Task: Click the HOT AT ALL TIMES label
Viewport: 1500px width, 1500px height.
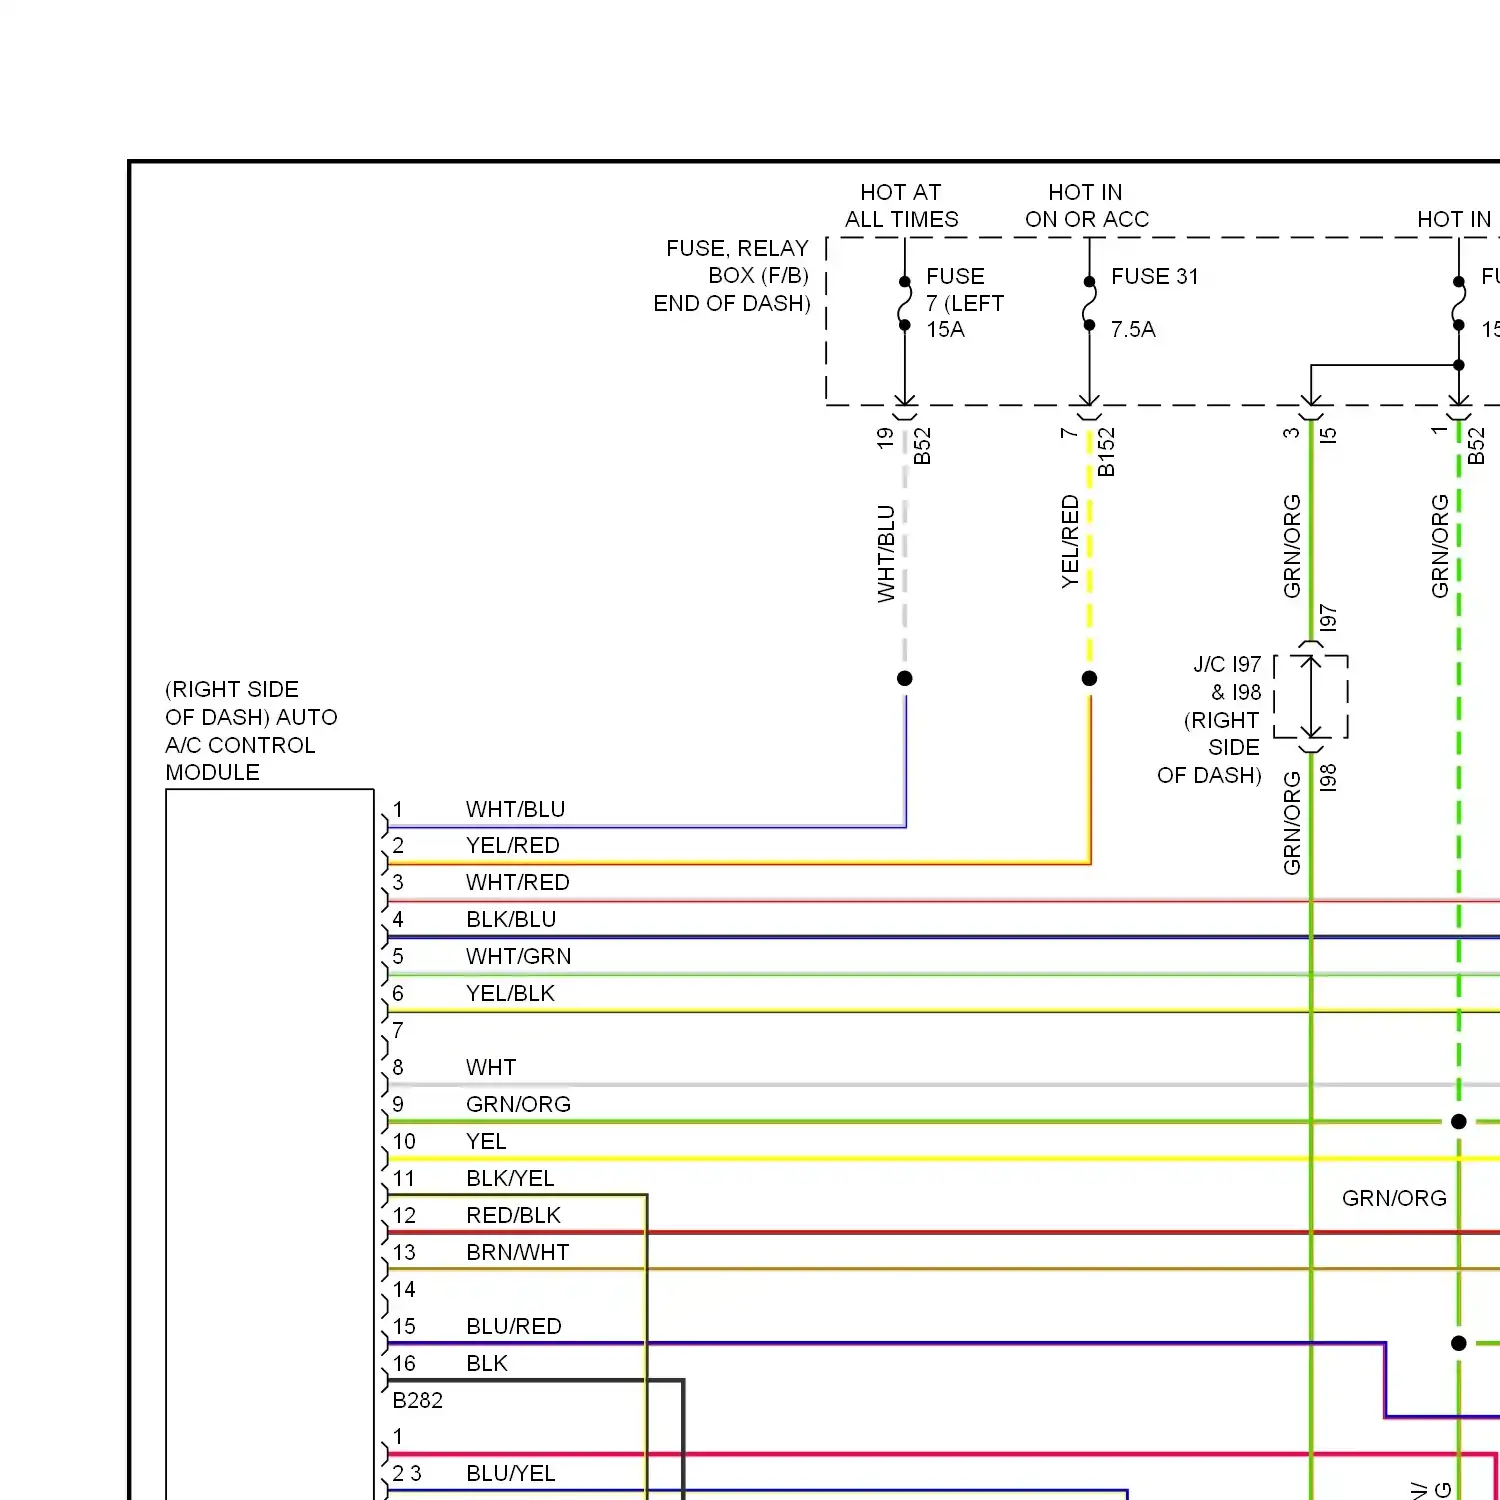Action: 901,206
